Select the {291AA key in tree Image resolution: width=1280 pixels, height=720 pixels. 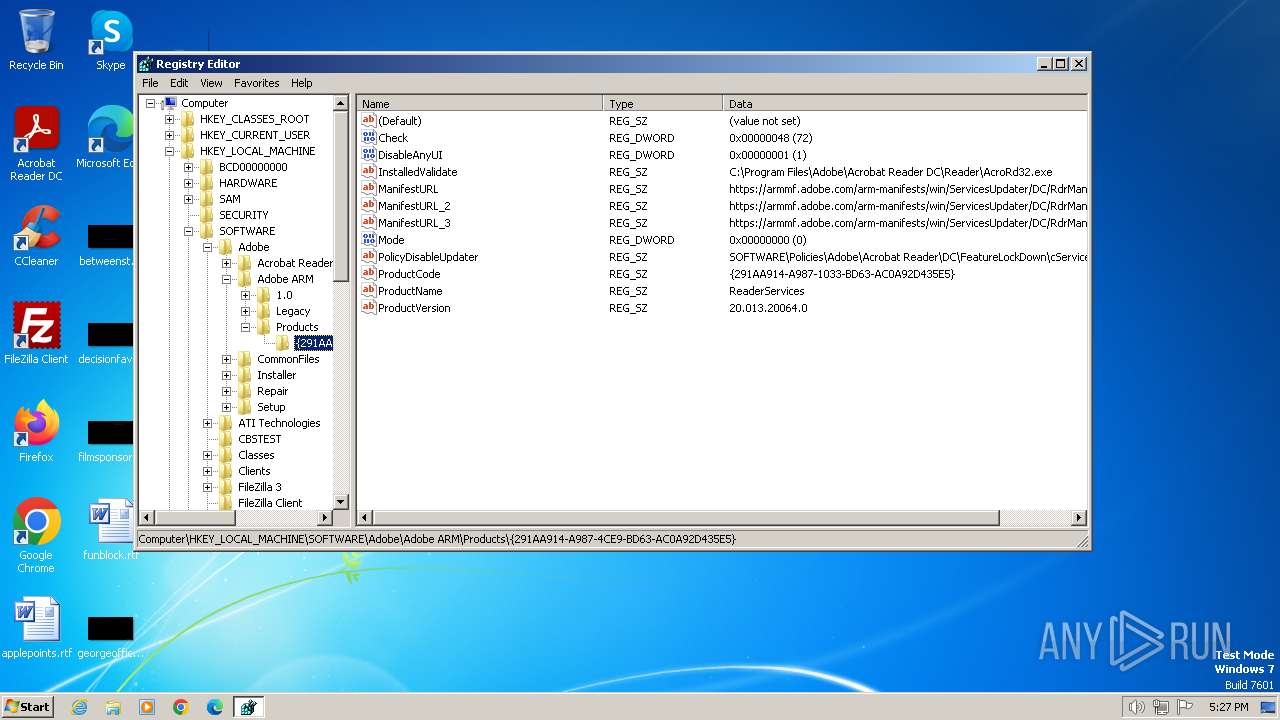313,343
